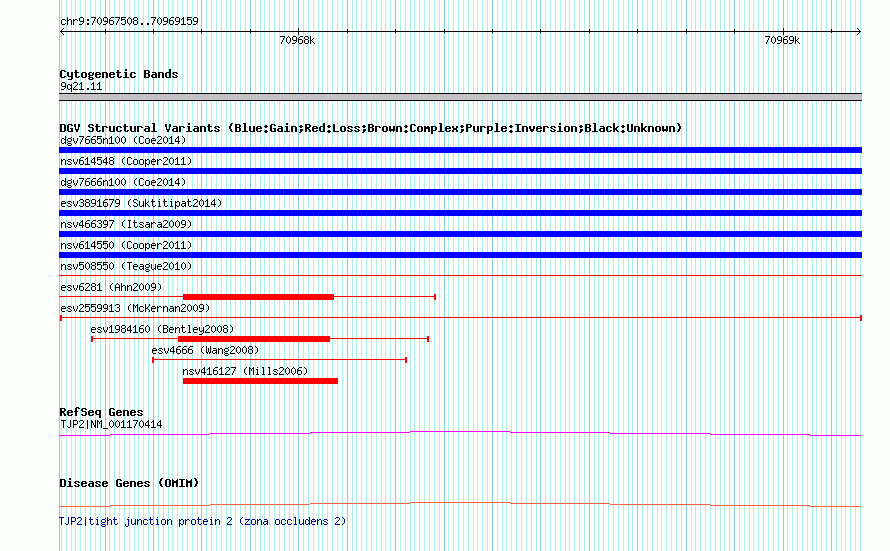Click the nsv614548 blue gain bar

click(x=460, y=171)
